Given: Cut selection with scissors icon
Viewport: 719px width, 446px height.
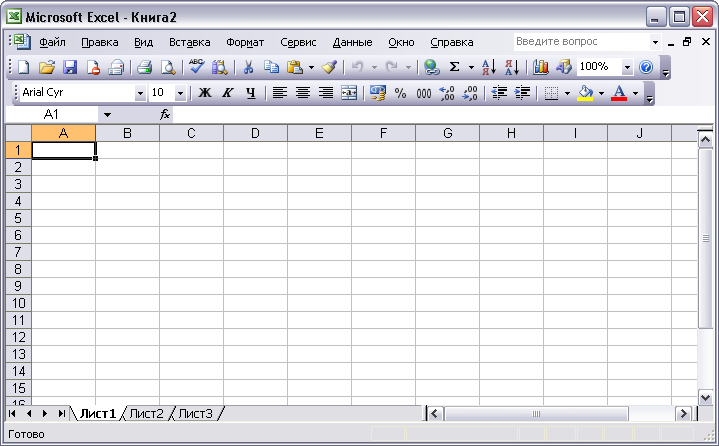Looking at the screenshot, I should point(248,67).
